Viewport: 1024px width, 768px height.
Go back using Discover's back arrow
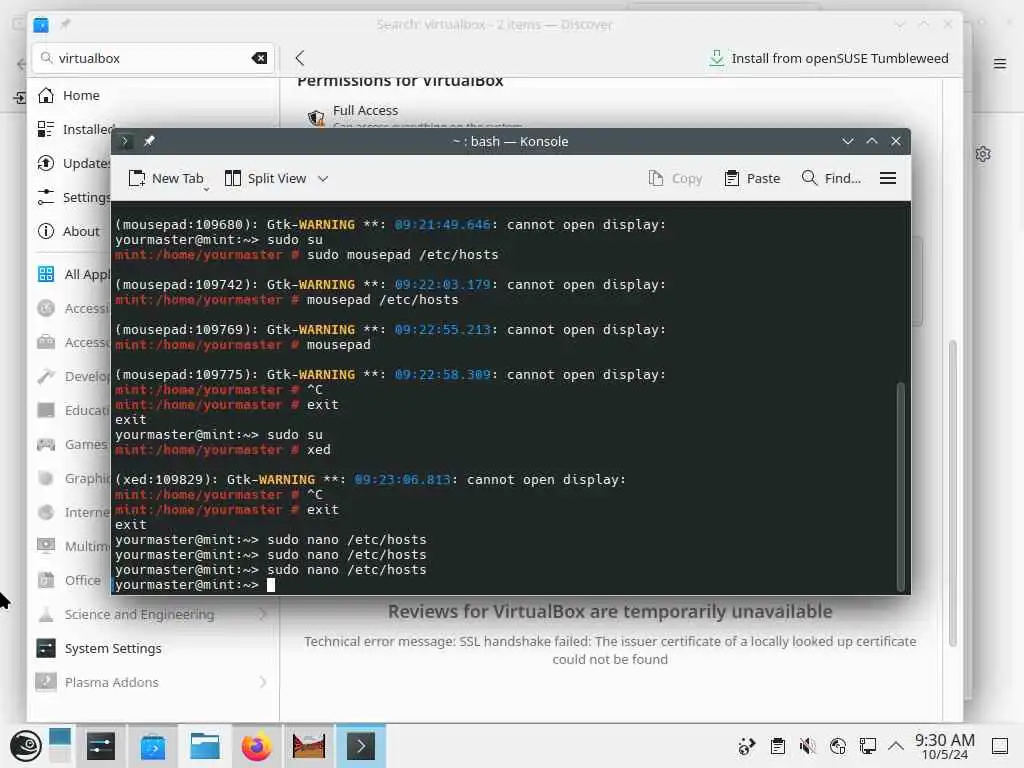point(300,58)
